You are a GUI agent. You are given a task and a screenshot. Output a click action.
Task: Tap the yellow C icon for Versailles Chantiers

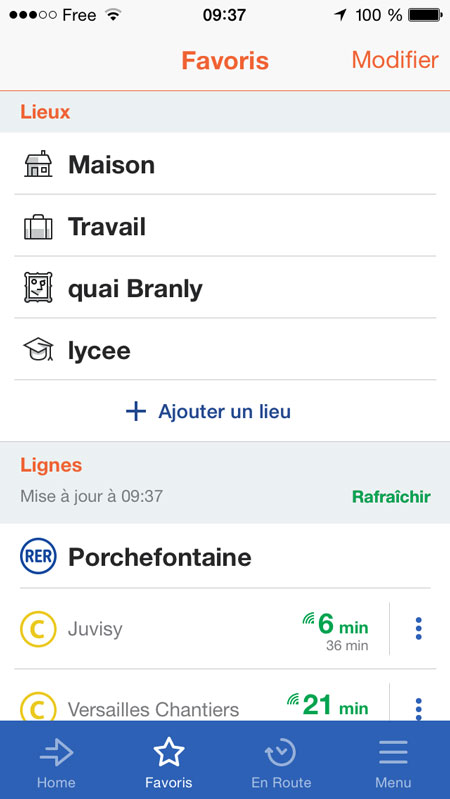(38, 708)
